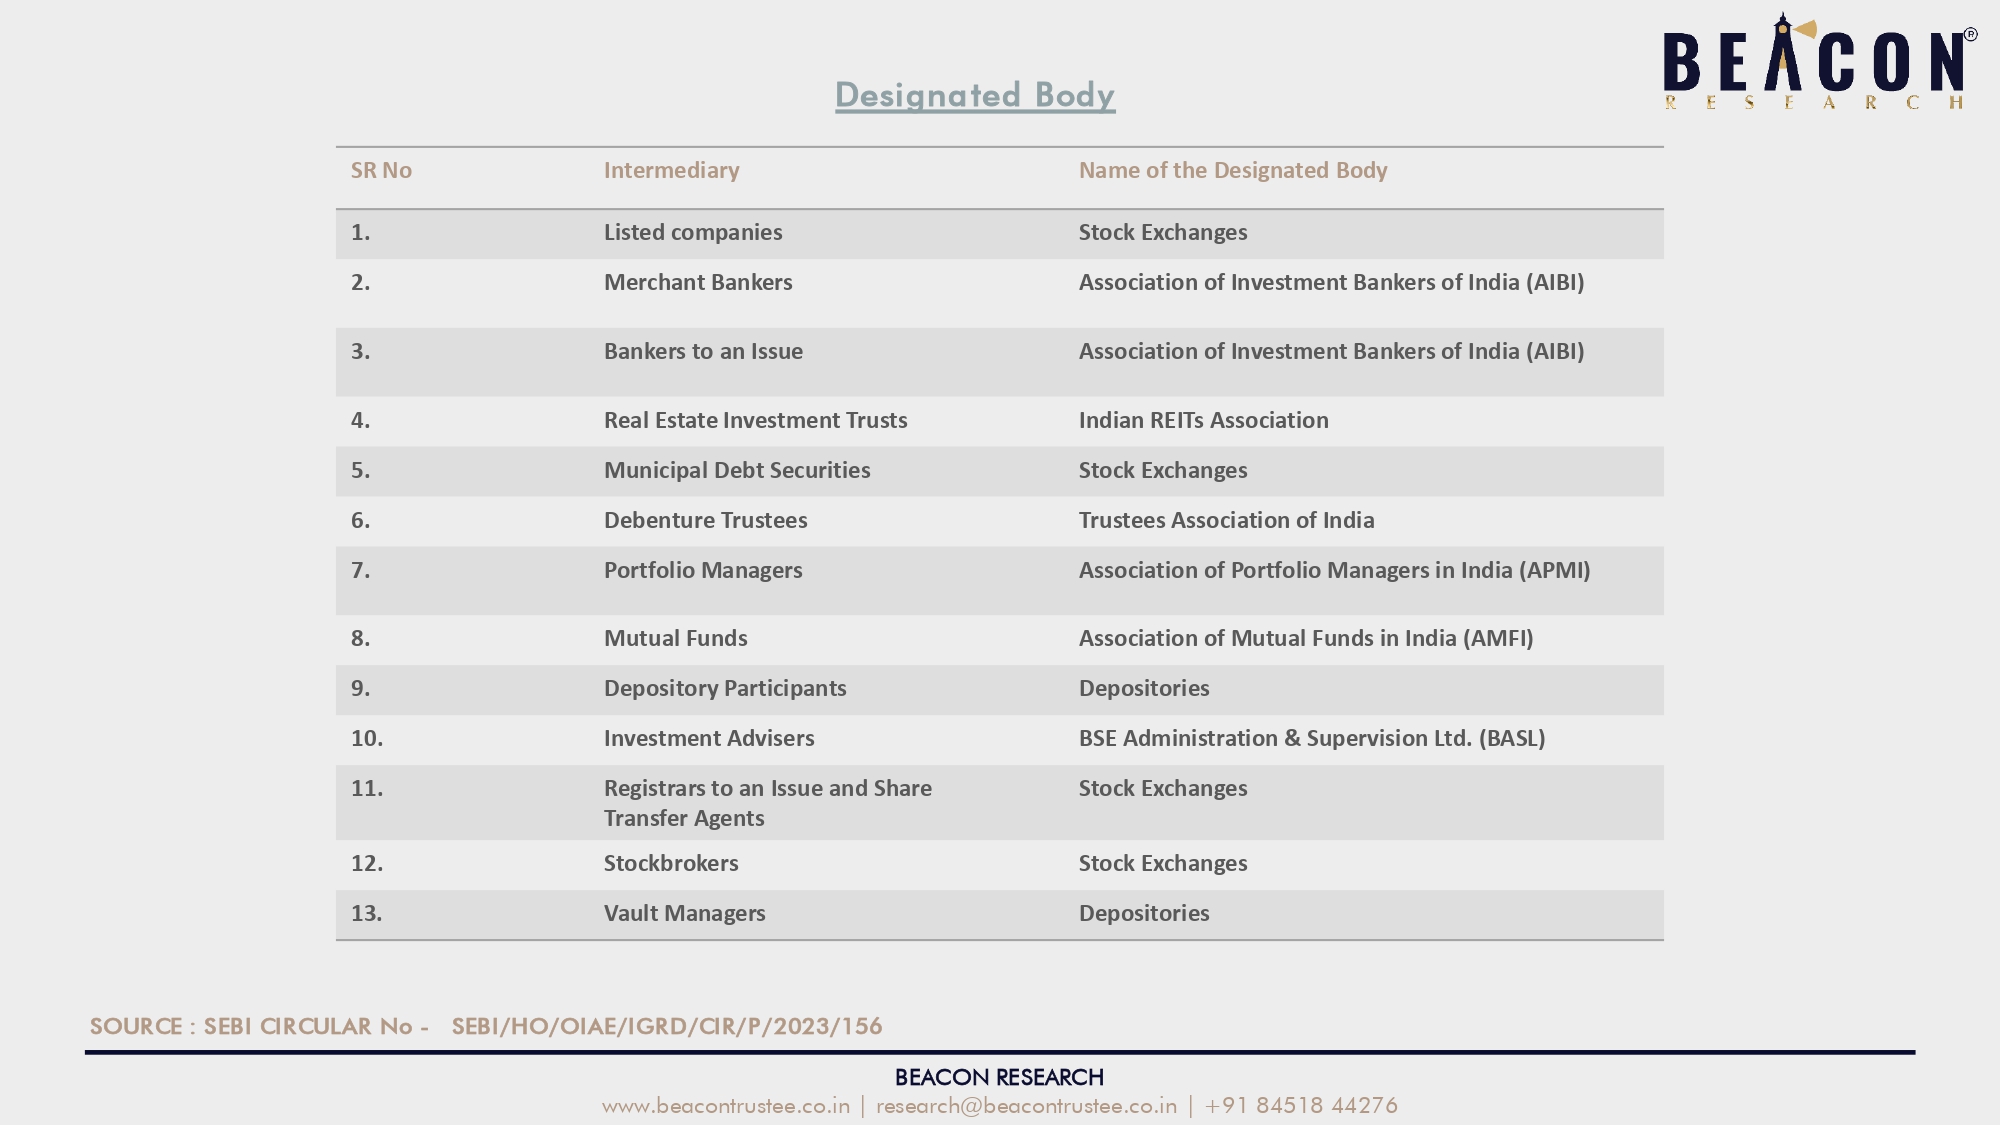Click 'Real Estate Investment Trusts' cell

coord(755,420)
